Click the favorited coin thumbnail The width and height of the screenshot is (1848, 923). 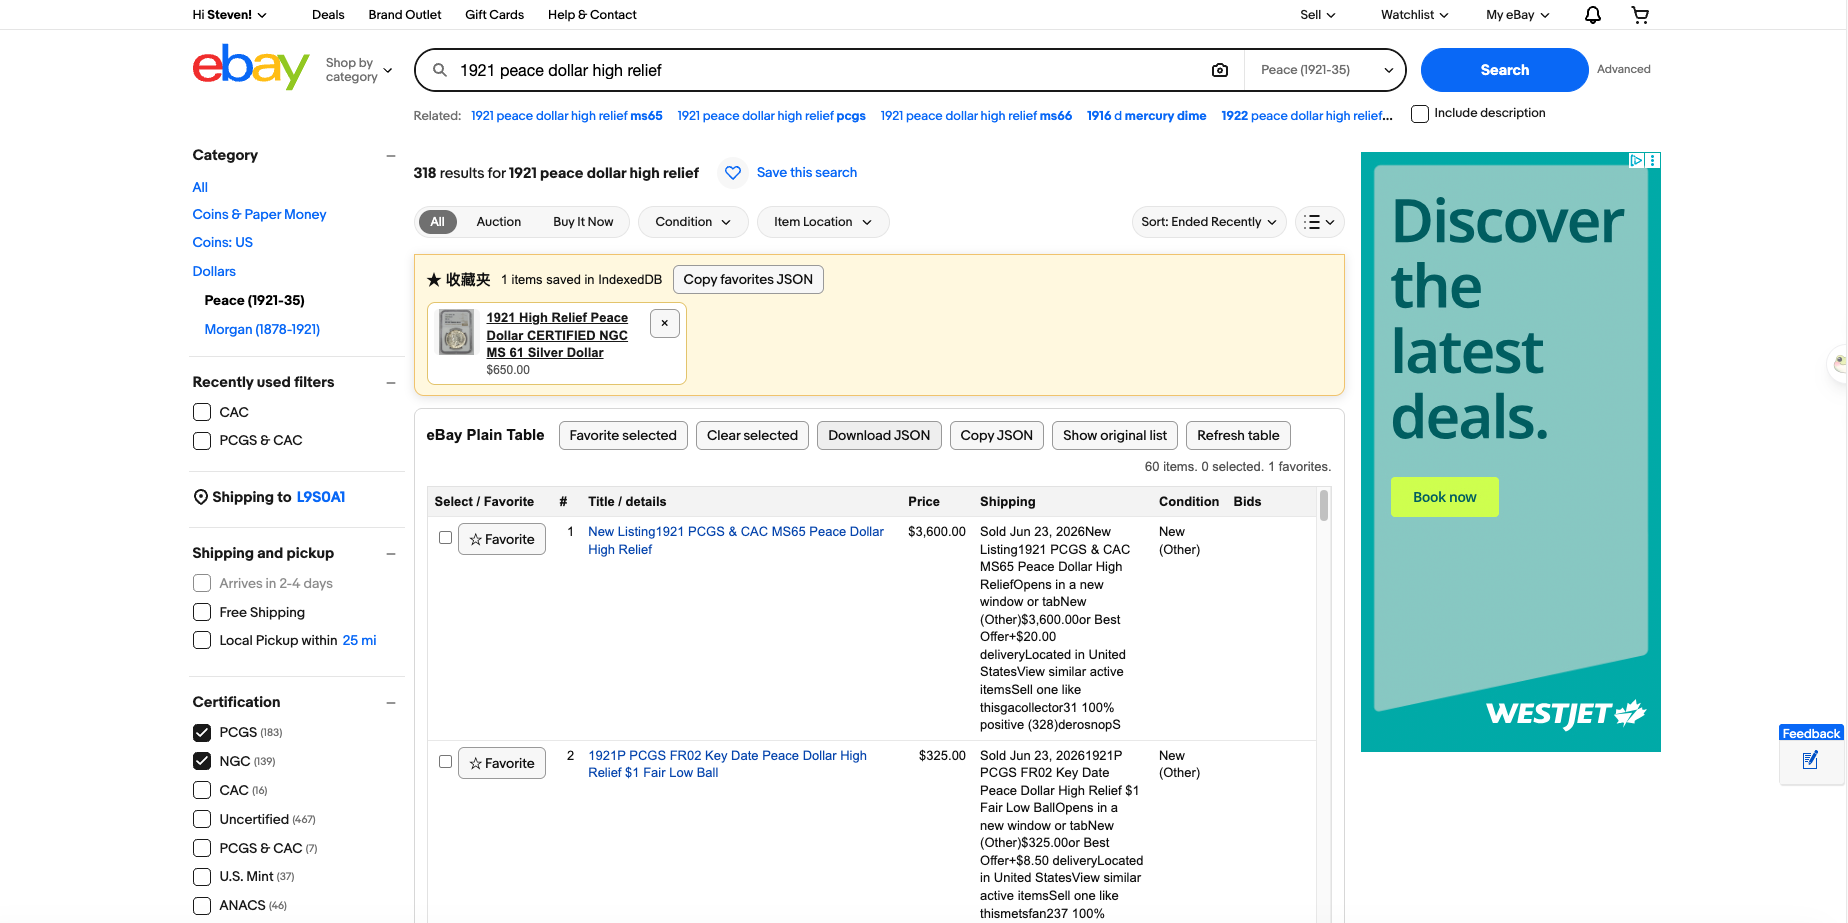[457, 332]
